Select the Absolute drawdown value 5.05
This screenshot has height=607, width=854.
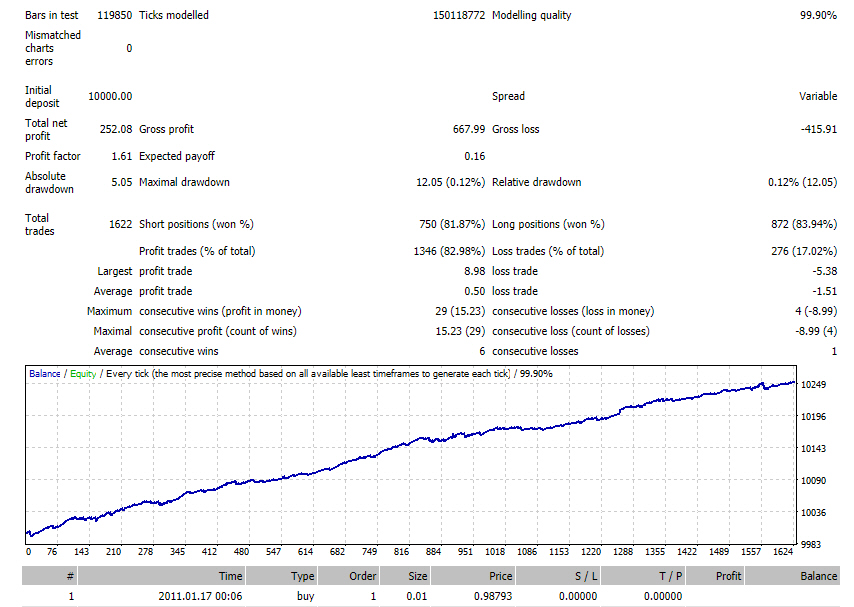point(122,183)
